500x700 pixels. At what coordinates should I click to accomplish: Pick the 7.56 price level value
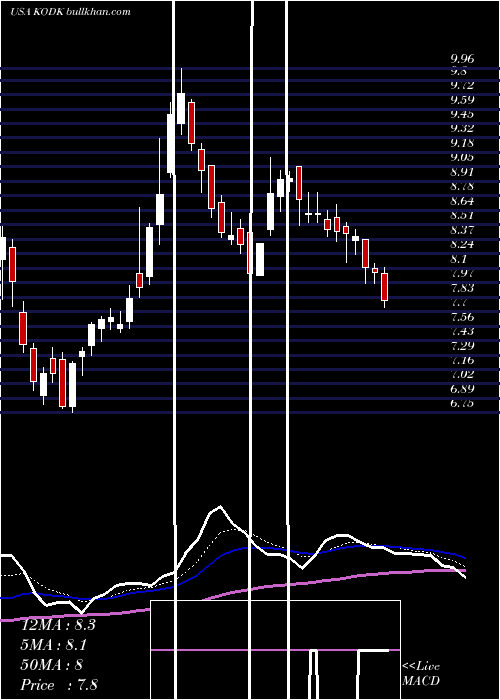coord(462,317)
